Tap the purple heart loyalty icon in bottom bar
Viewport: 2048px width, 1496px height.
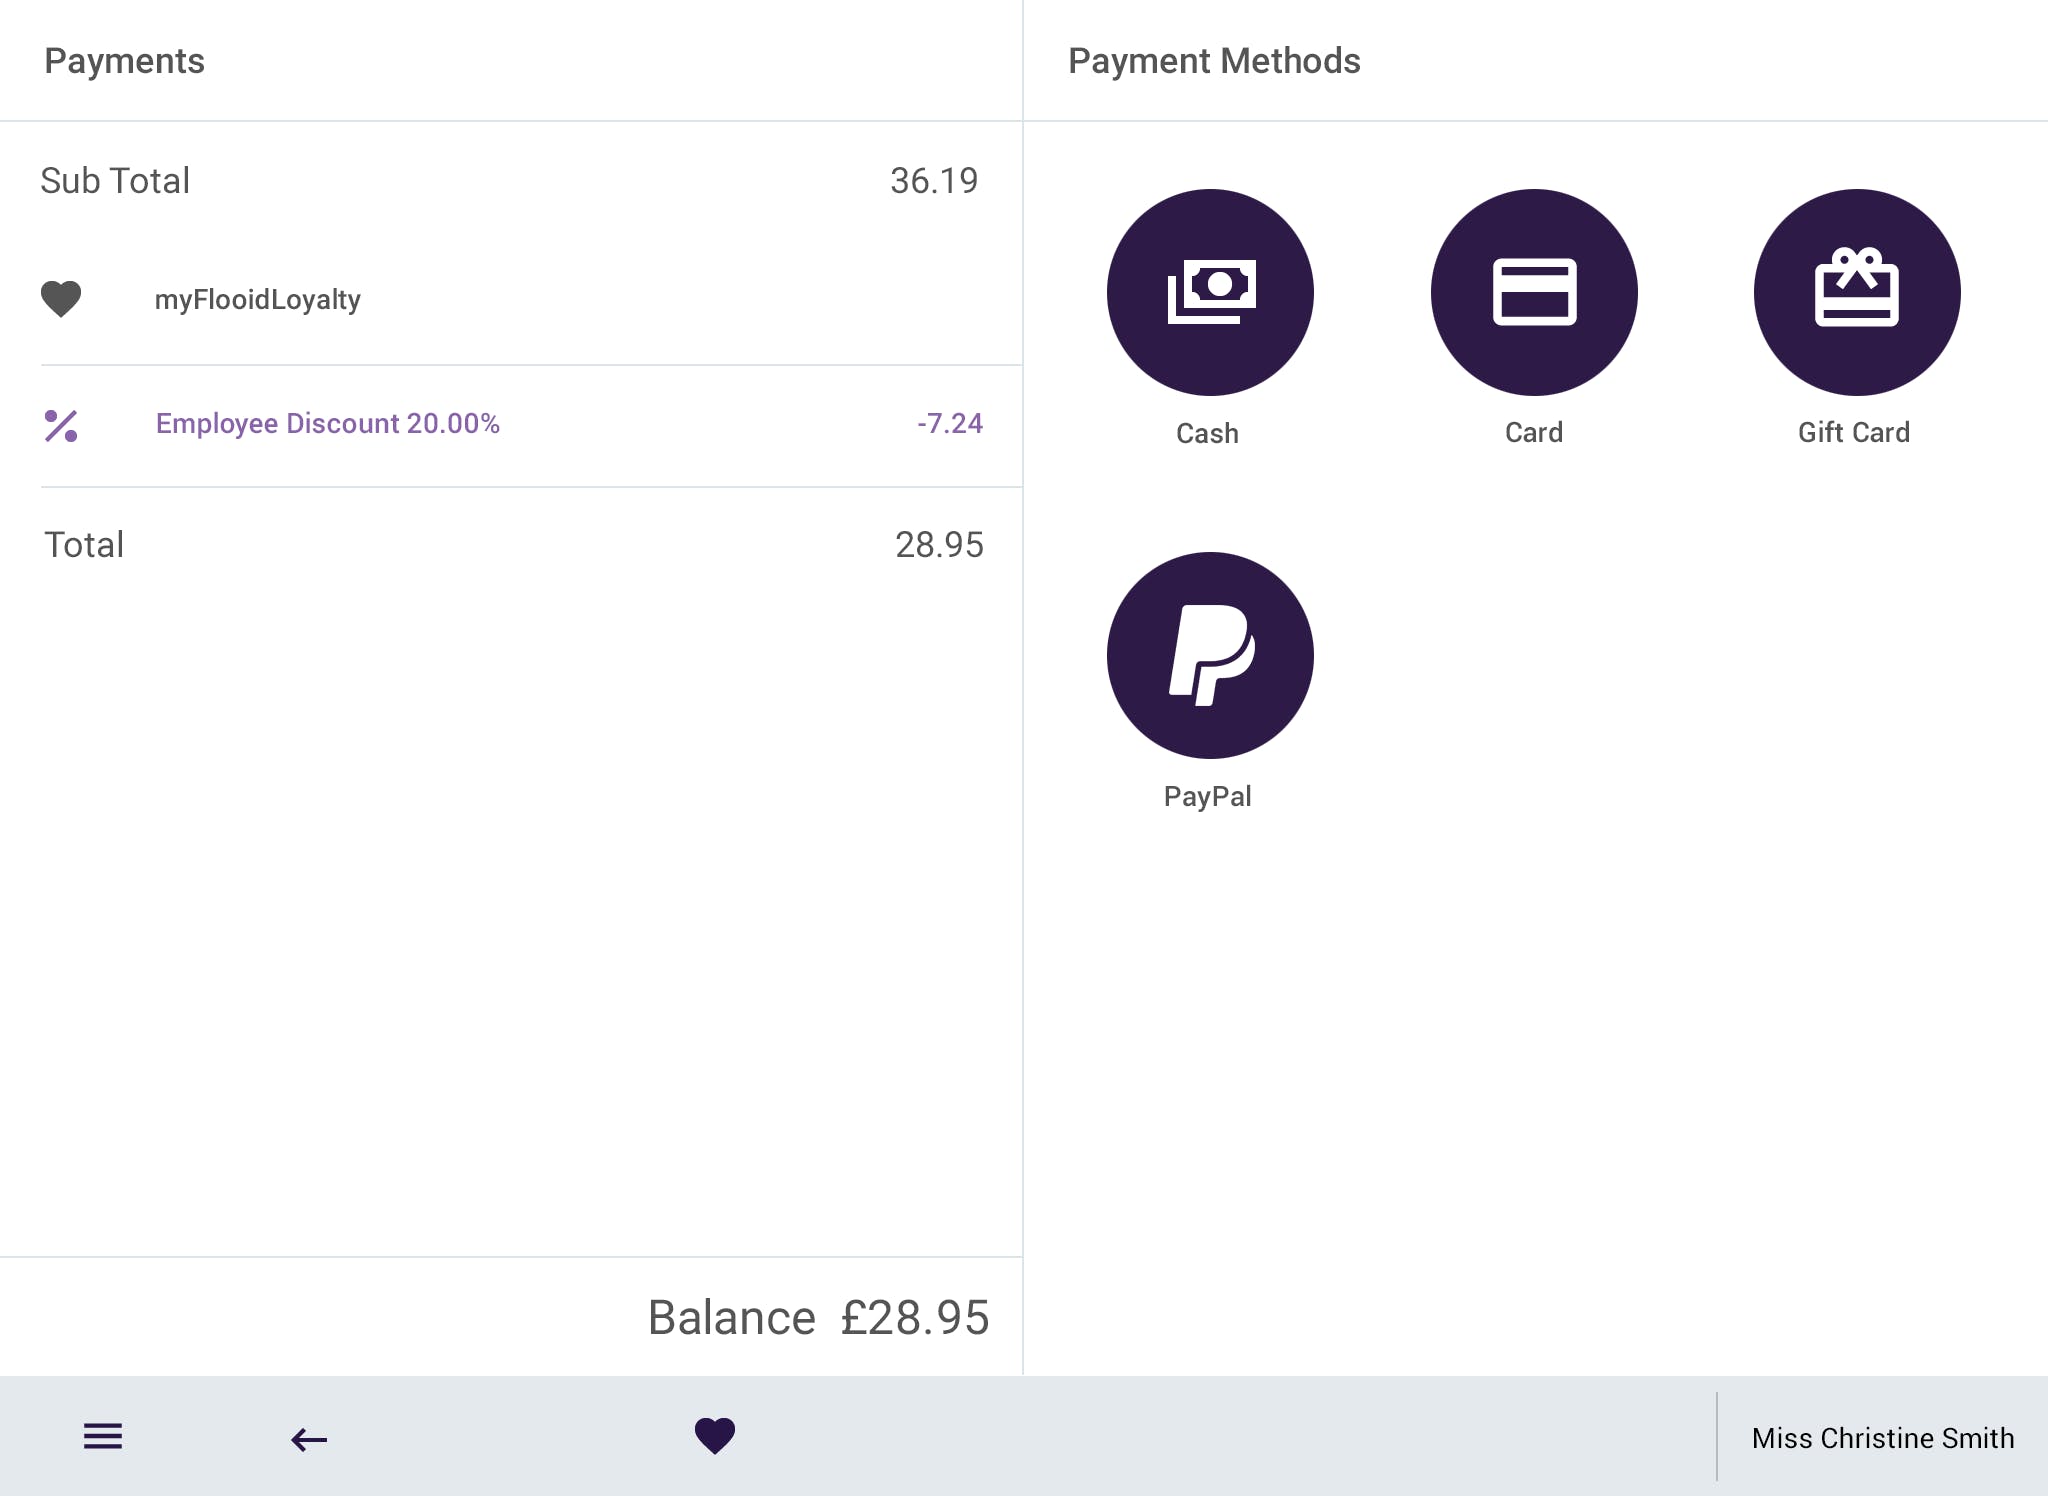pyautogui.click(x=715, y=1436)
